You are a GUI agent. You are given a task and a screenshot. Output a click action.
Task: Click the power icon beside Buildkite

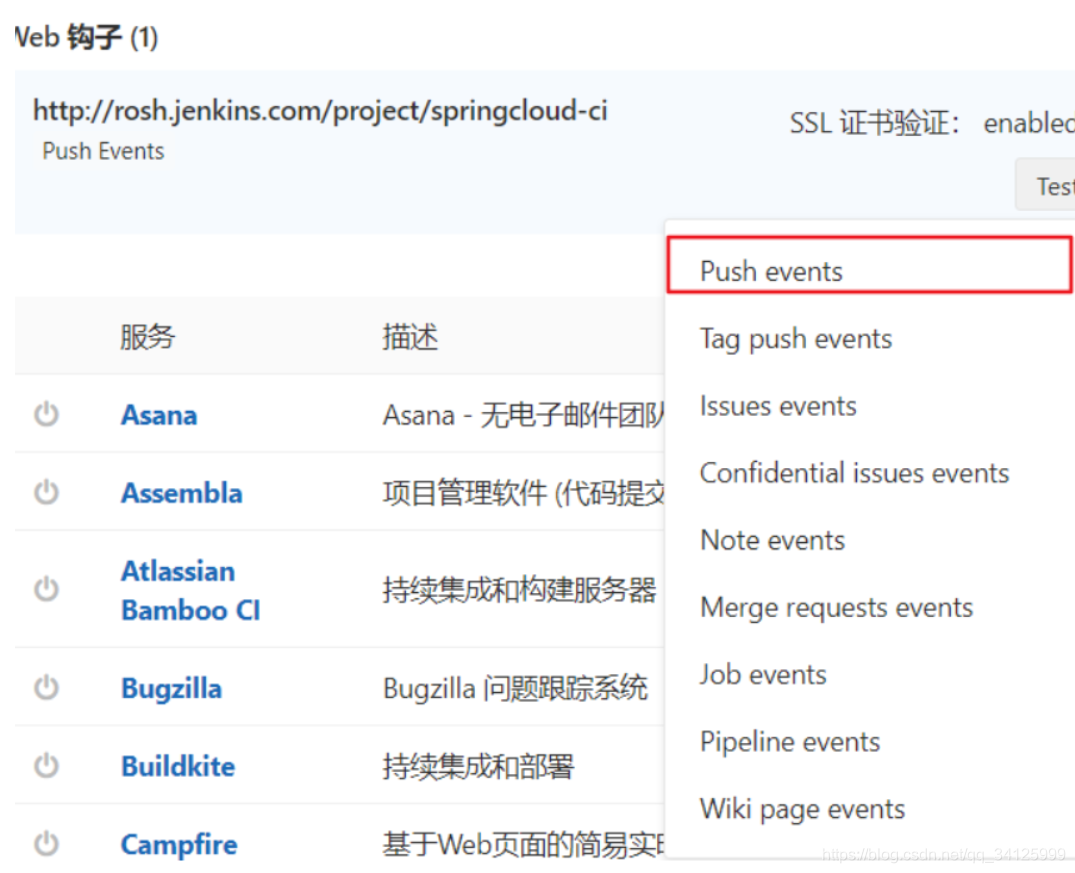(x=46, y=766)
